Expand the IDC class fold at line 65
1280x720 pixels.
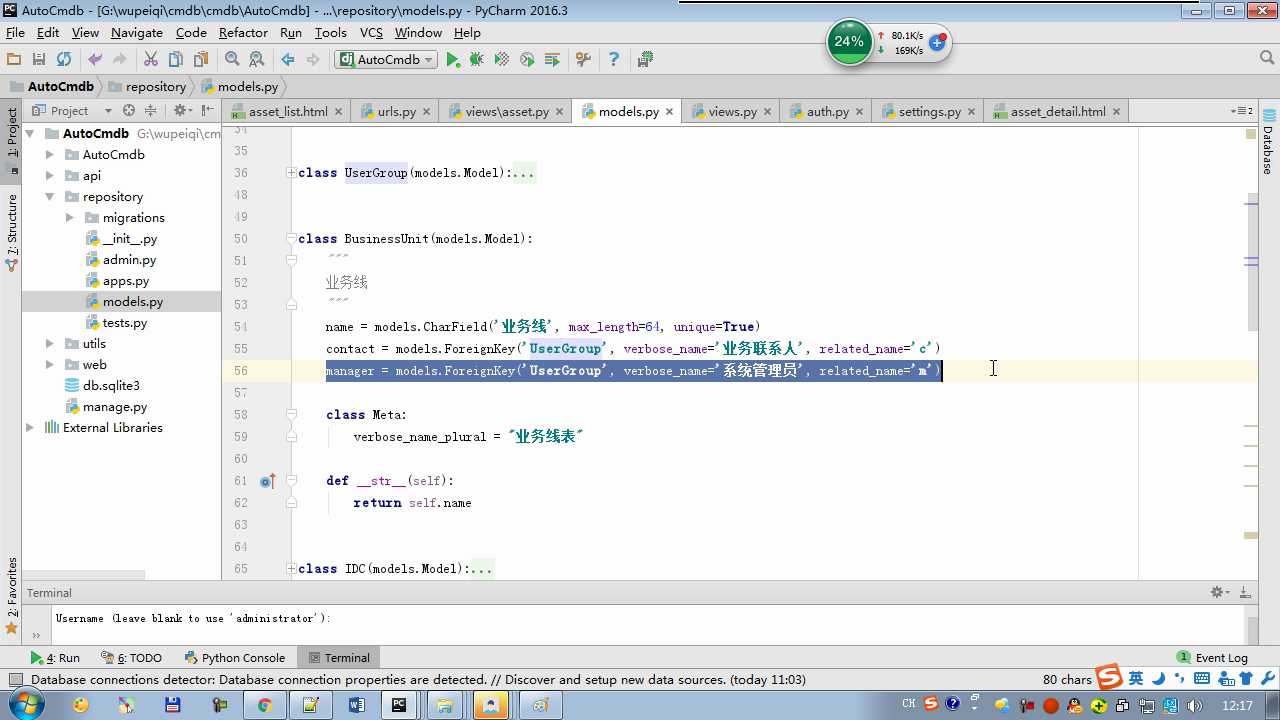point(291,569)
